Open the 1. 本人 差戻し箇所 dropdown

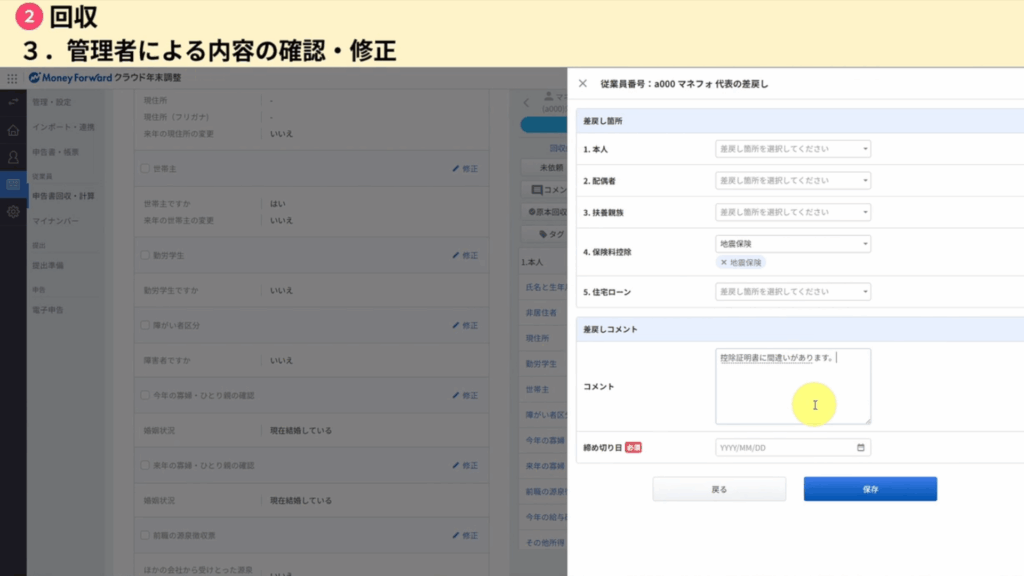pos(793,149)
